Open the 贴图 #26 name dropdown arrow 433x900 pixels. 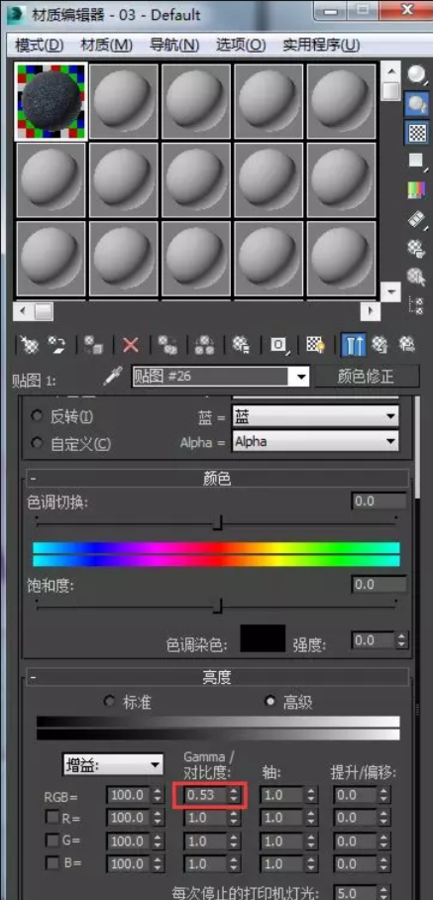301,377
